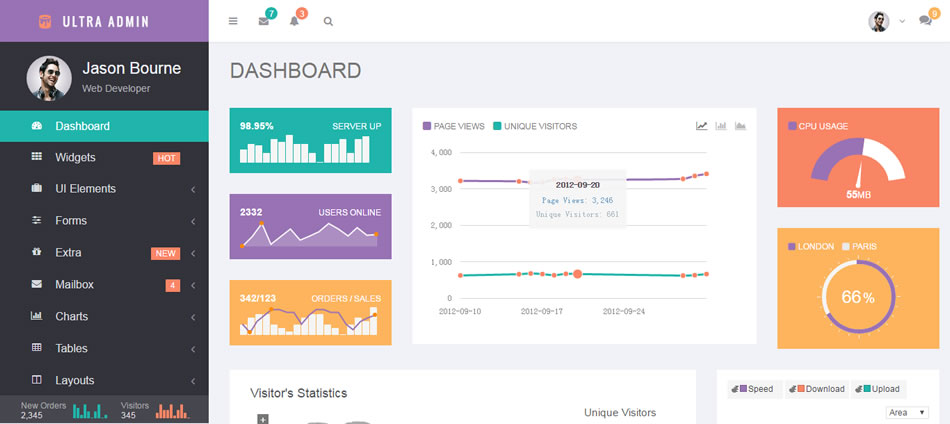Expand the UI Elements chevron
The height and width of the screenshot is (424, 950).
click(193, 190)
